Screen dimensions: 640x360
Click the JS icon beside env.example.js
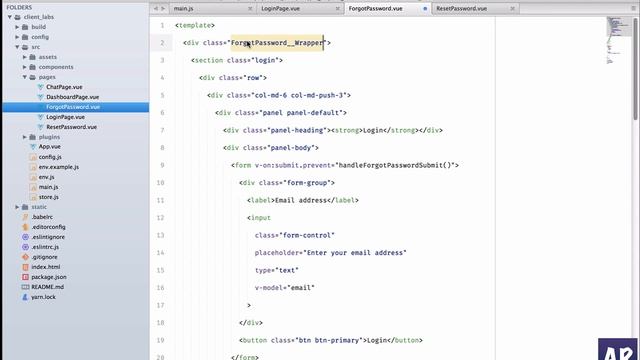click(33, 167)
